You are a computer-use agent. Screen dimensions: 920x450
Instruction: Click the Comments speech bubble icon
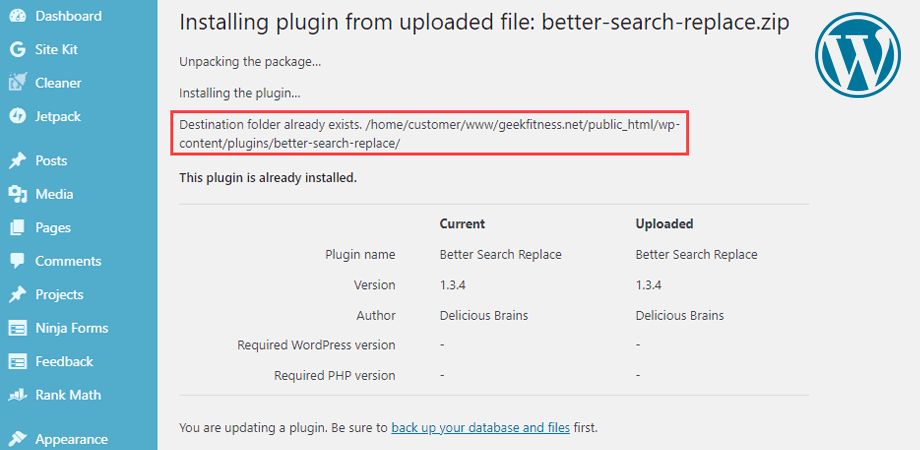point(18,261)
